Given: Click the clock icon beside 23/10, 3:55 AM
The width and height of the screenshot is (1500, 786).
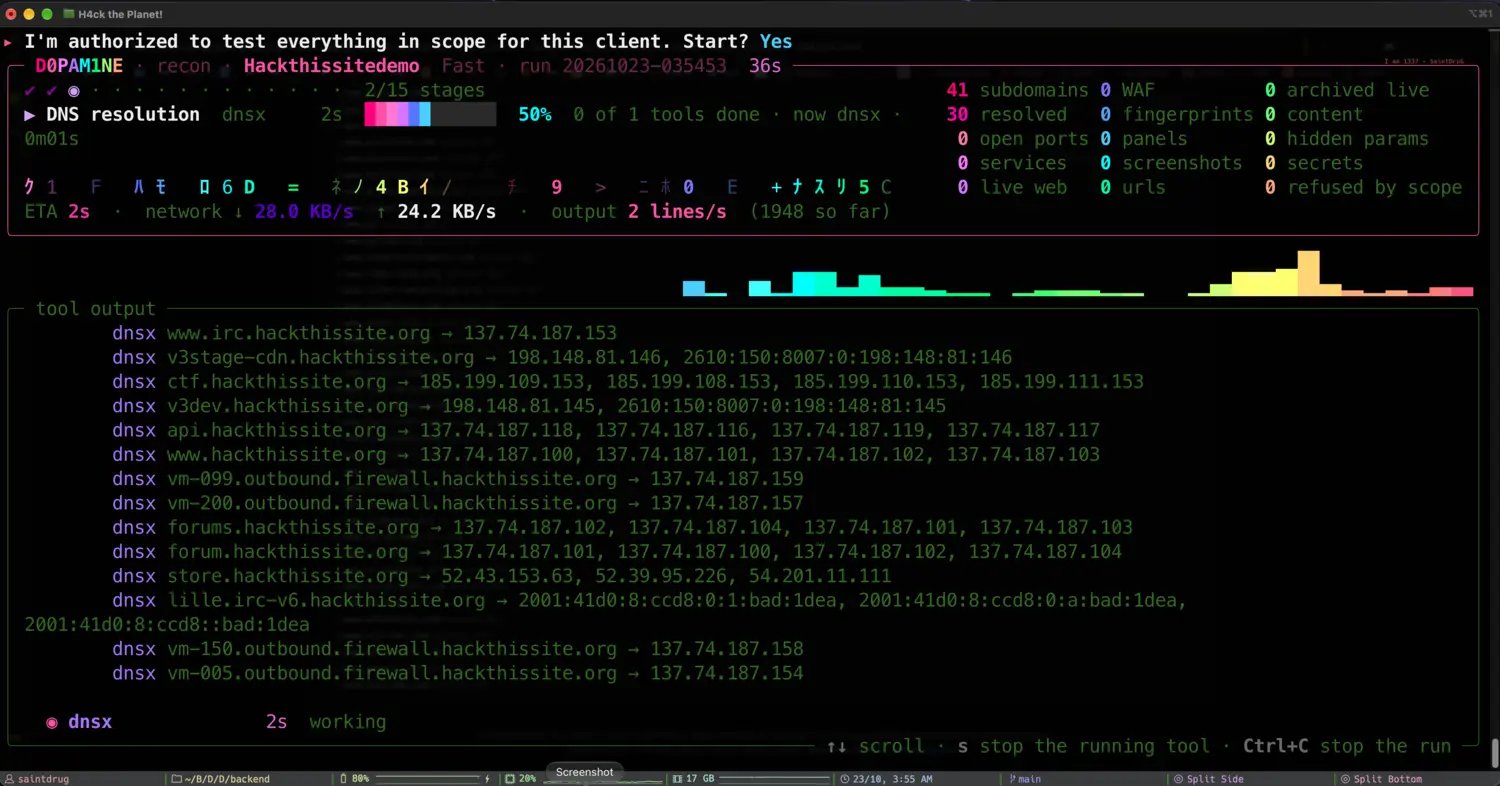Looking at the screenshot, I should 845,778.
